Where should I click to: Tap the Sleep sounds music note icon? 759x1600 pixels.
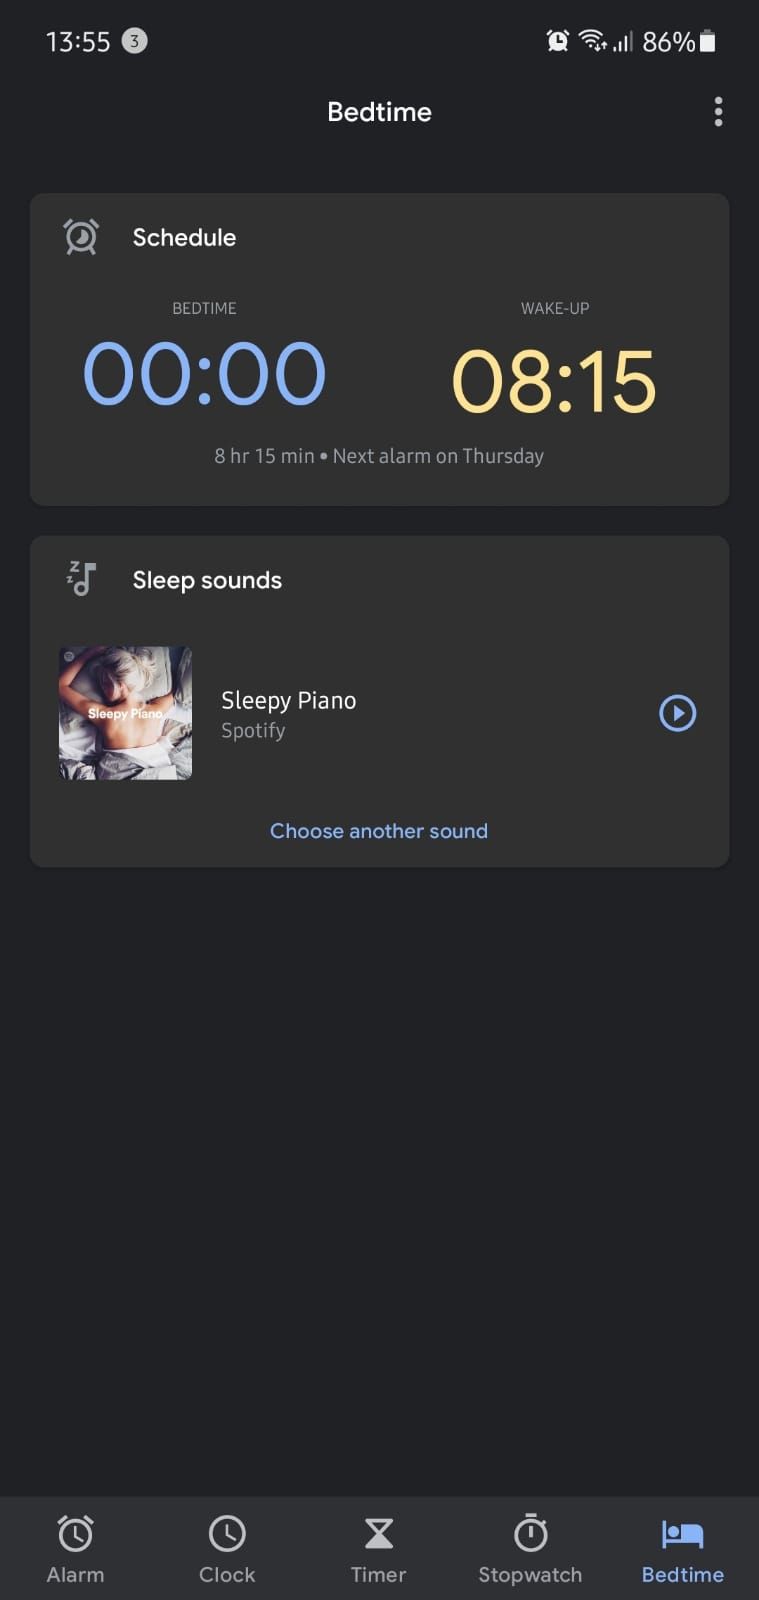pyautogui.click(x=81, y=579)
